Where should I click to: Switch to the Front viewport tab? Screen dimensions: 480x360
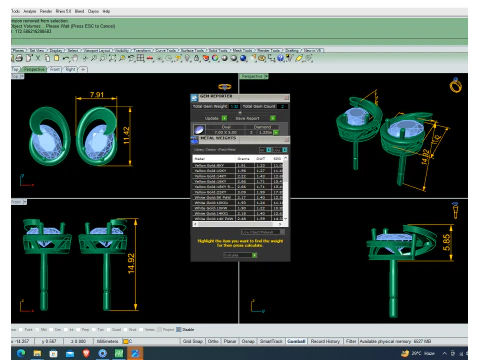[x=55, y=69]
